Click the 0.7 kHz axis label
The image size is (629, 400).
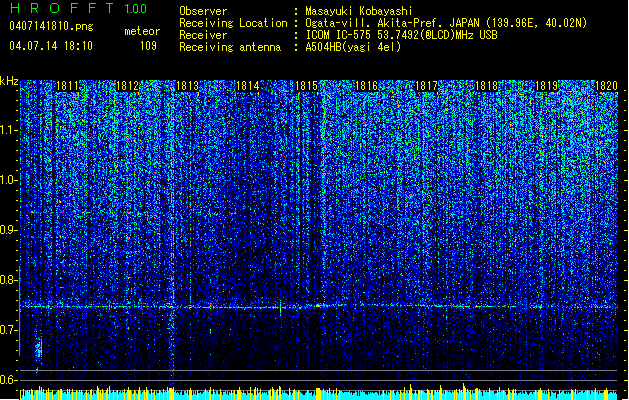point(9,330)
